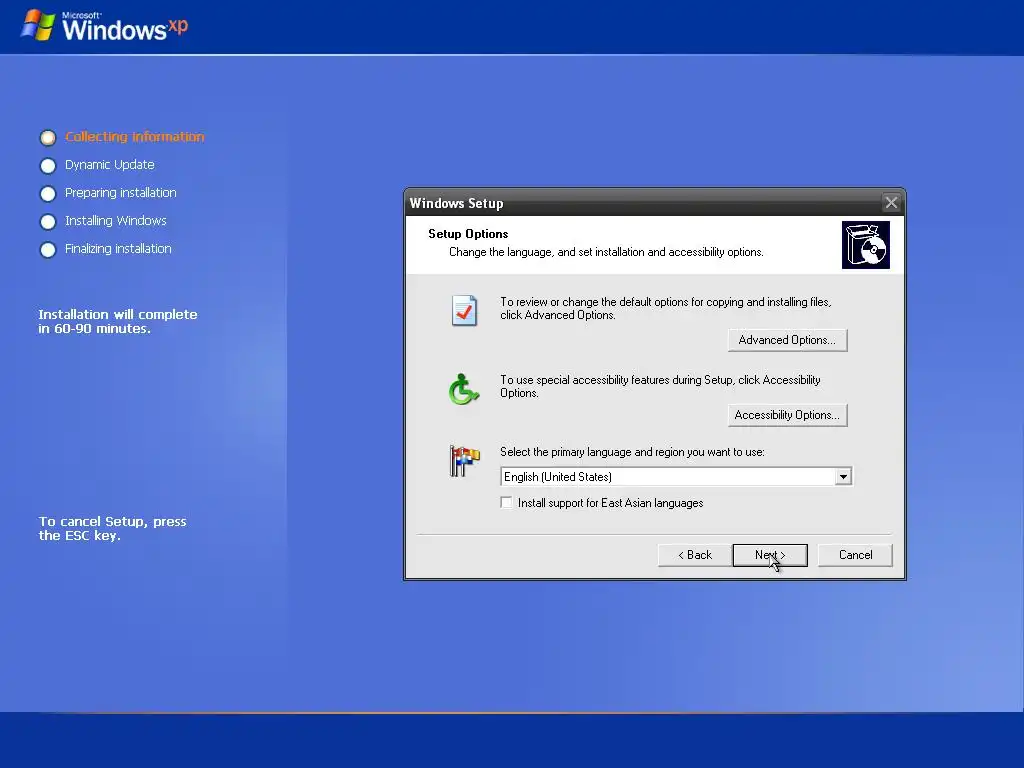Open Accessibility Options

(788, 415)
